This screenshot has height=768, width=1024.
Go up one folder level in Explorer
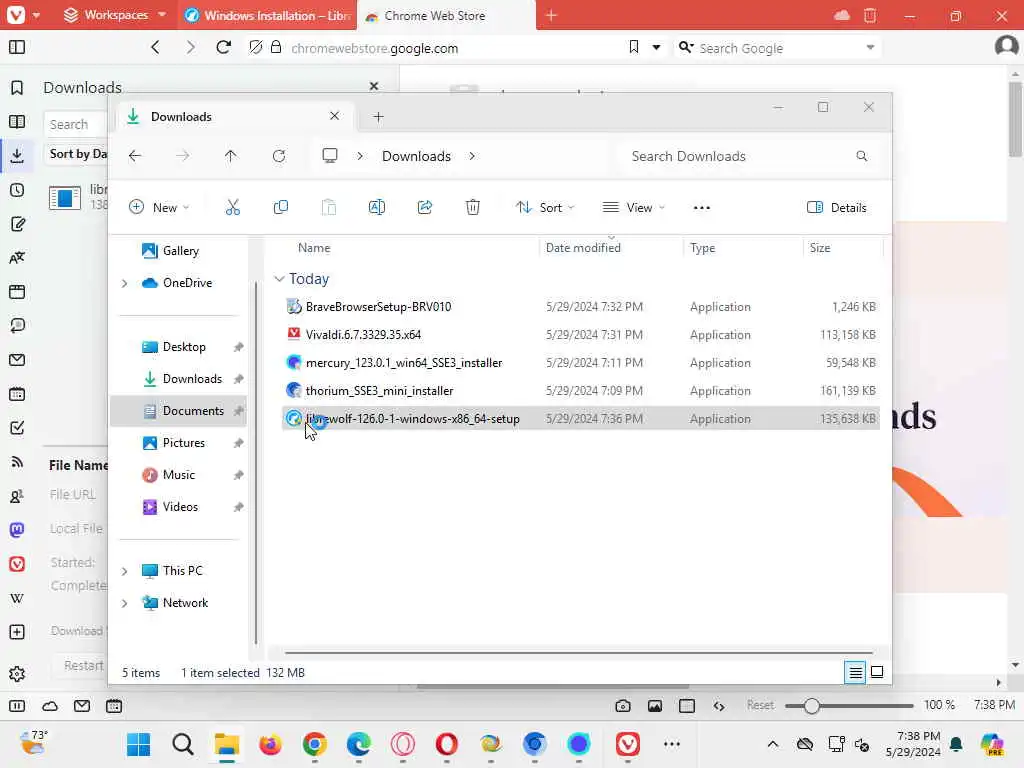pyautogui.click(x=231, y=156)
